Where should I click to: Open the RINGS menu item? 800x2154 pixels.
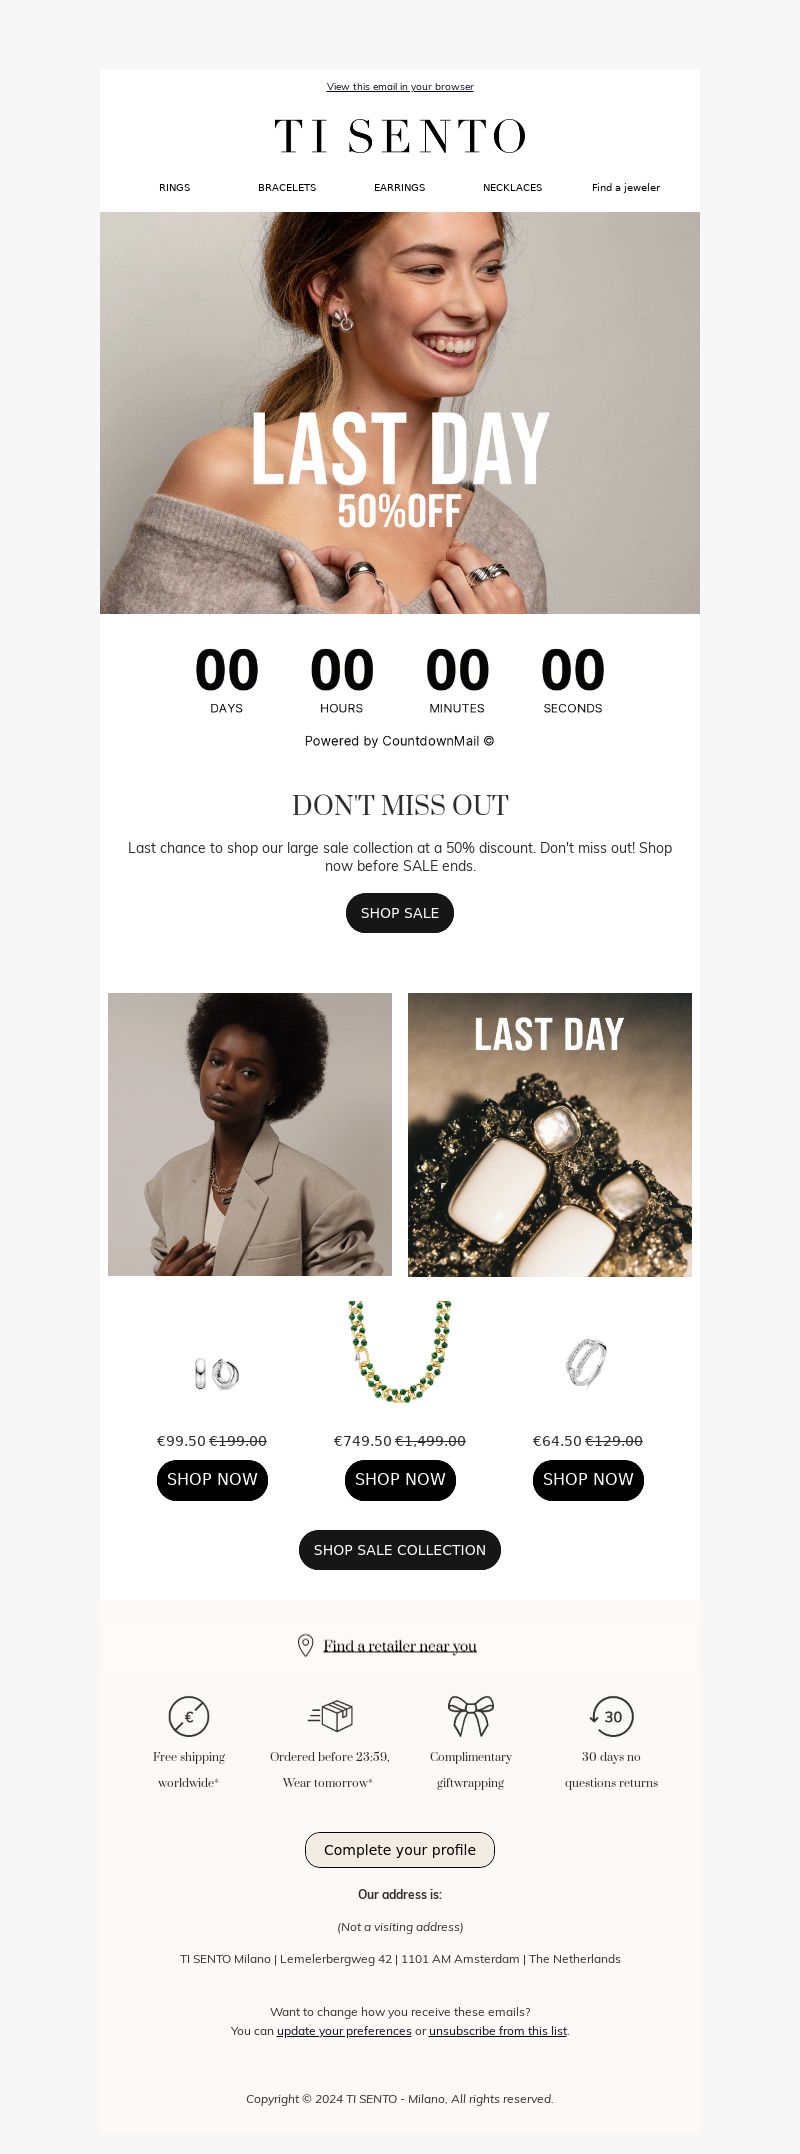pyautogui.click(x=174, y=187)
